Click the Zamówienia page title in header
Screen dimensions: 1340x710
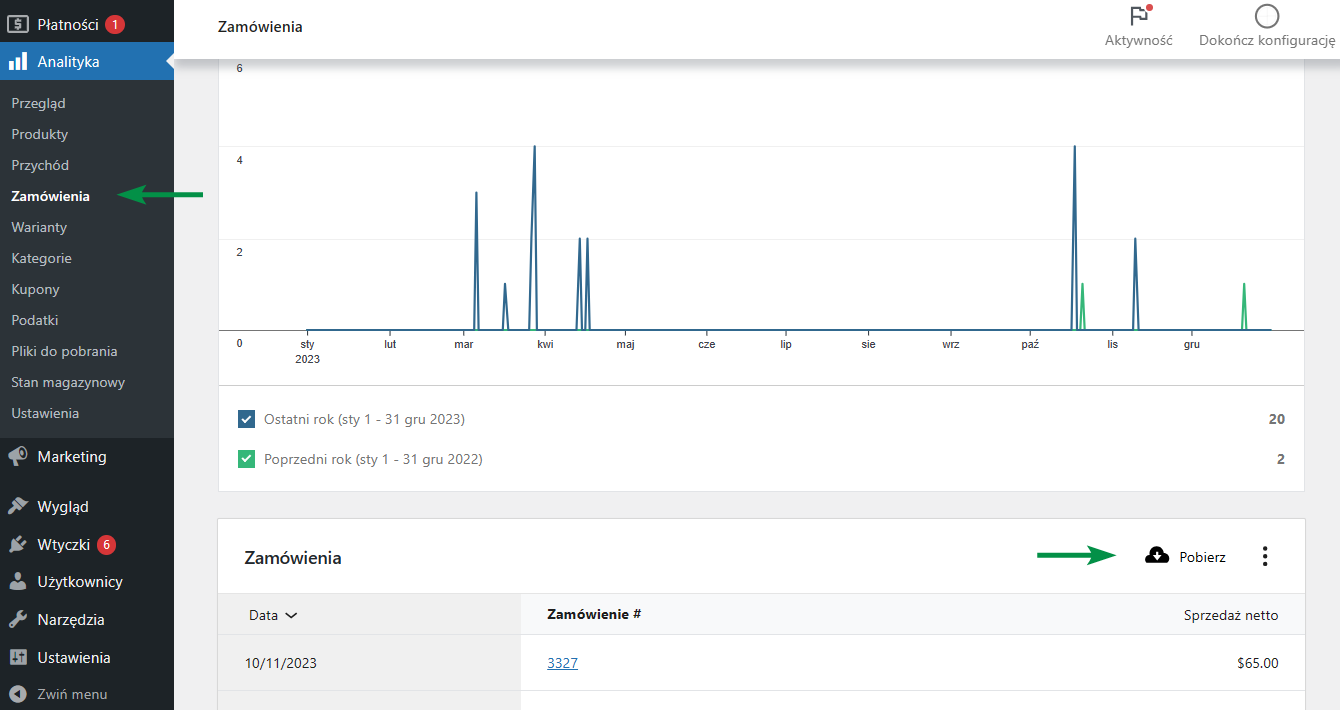click(x=260, y=27)
